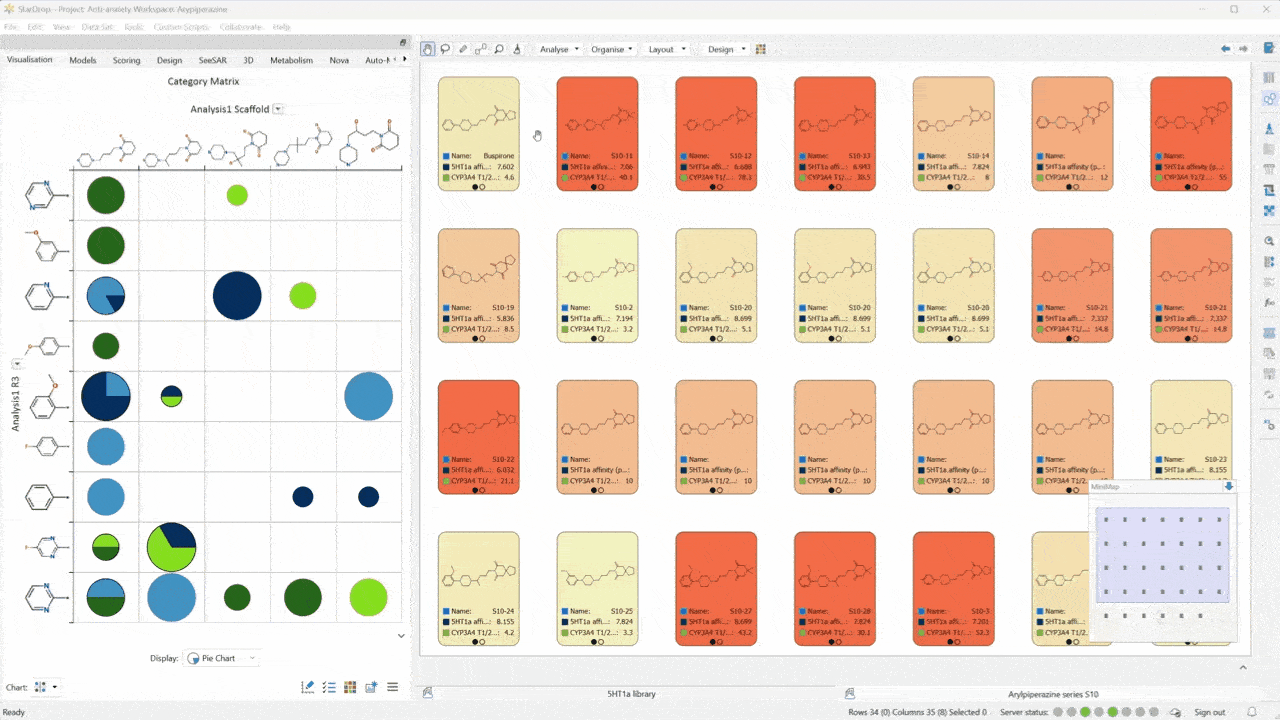Open the Analyse dropdown
Viewport: 1280px width, 720px height.
tap(559, 49)
